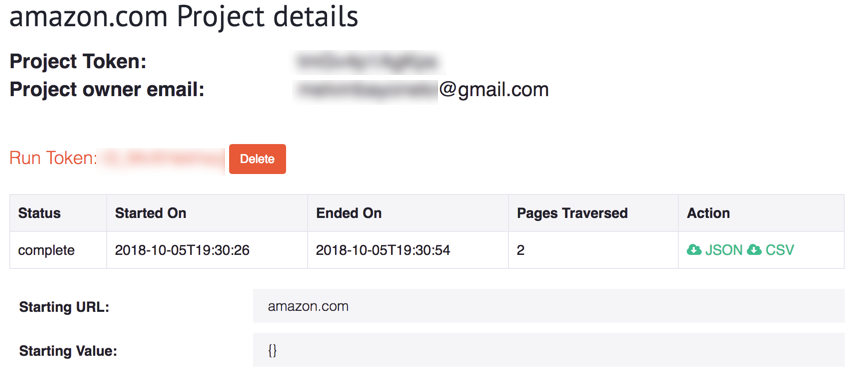This screenshot has height=380, width=860.
Task: Select the Action column header
Action: tap(708, 213)
